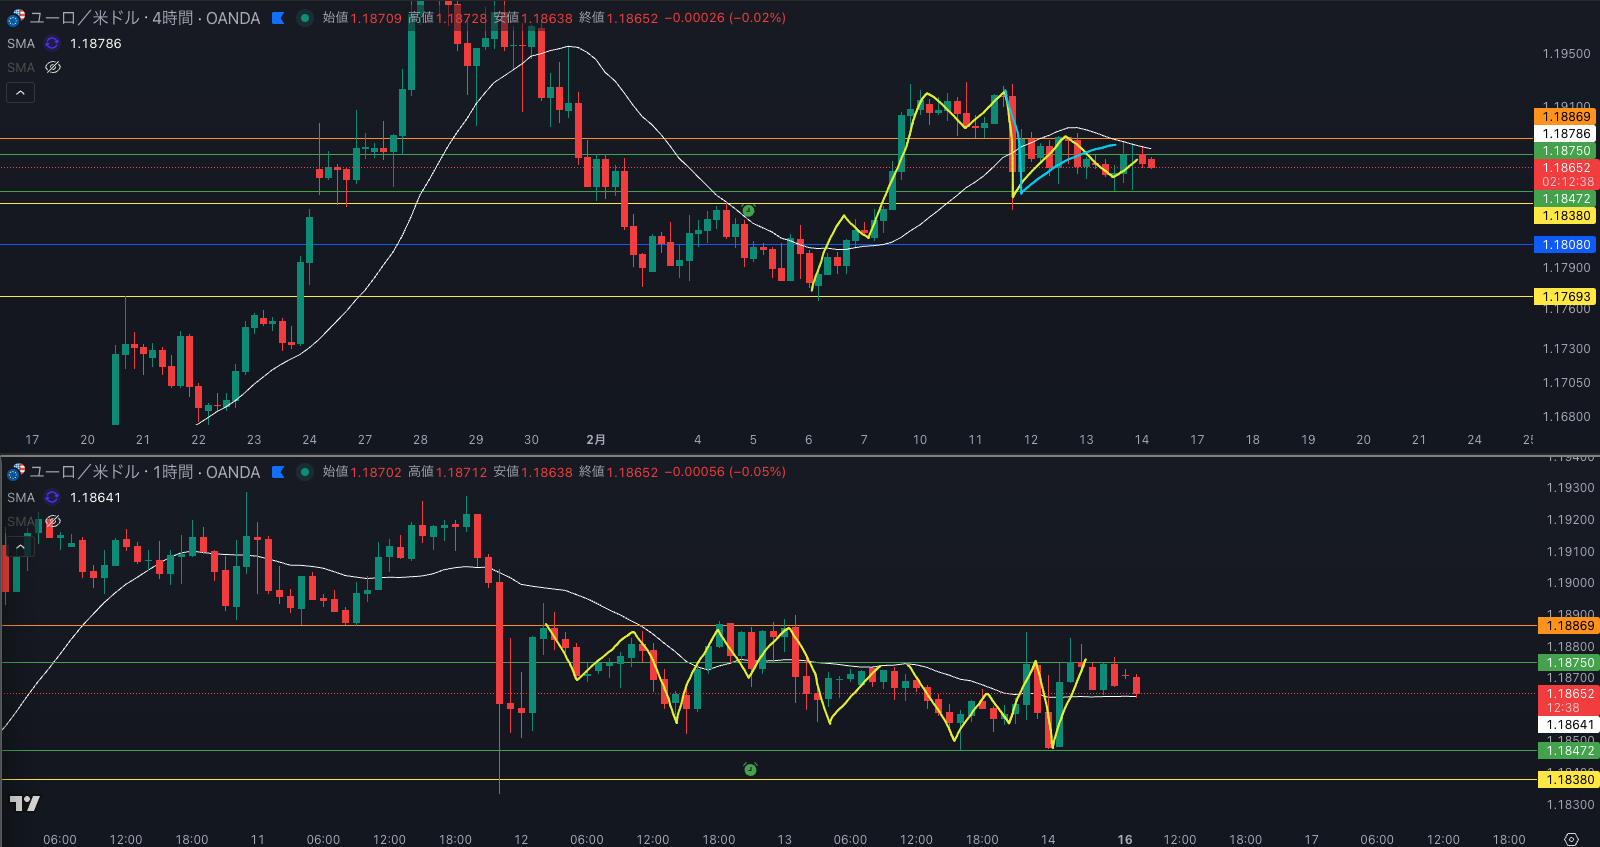
Task: Click the blue flag marker beside OANDA on the 4-hour chart
Action: point(278,18)
